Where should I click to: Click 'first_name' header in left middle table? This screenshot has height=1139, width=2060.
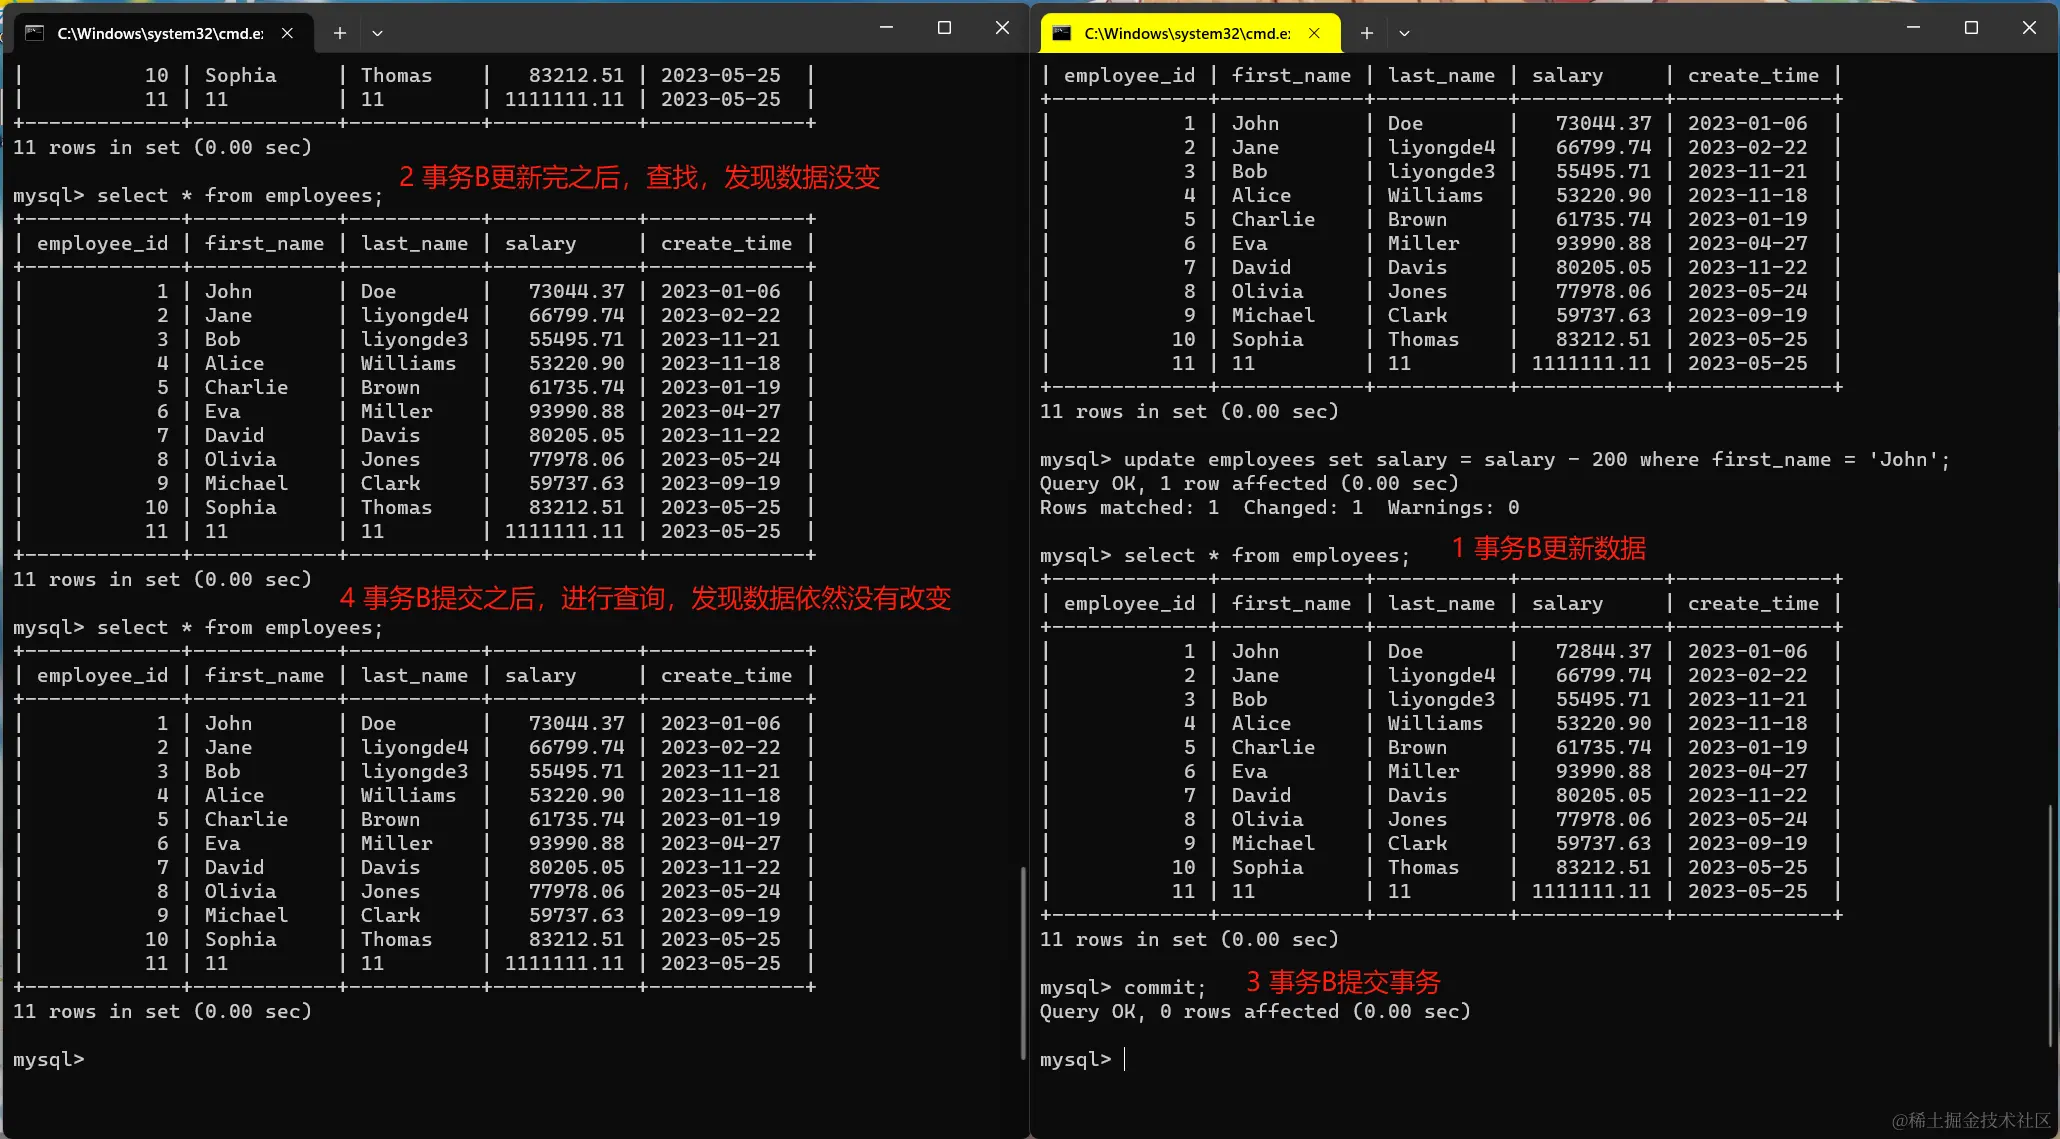tap(264, 243)
